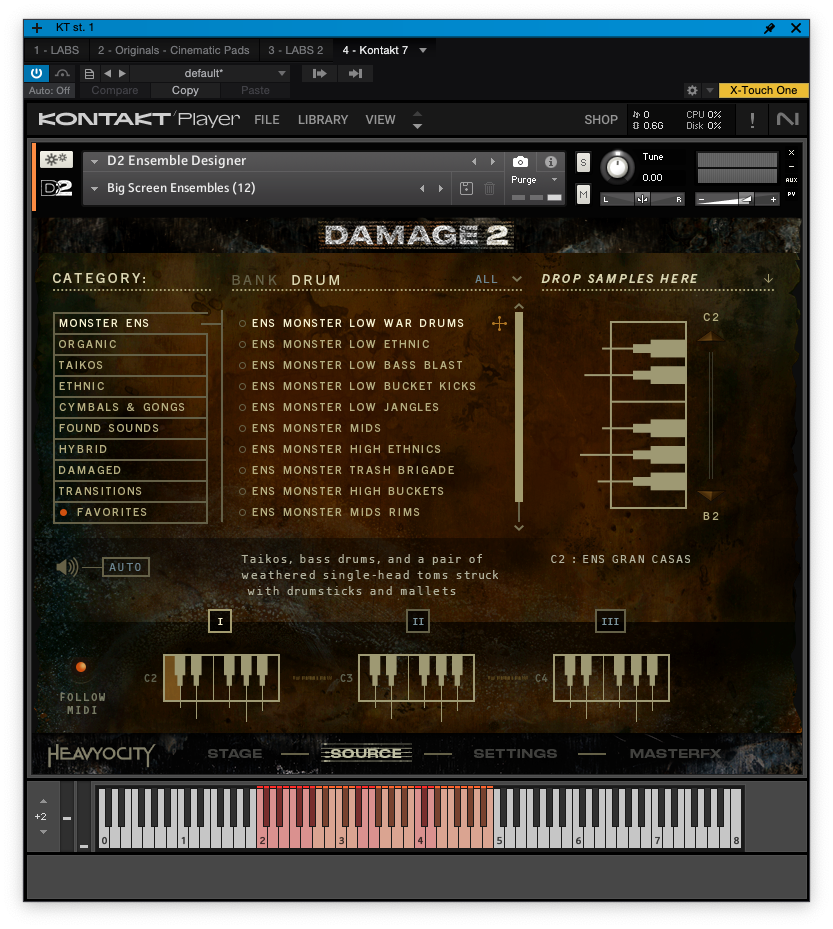Open the VIEW menu
Viewport: 833px width, 929px height.
click(x=380, y=120)
